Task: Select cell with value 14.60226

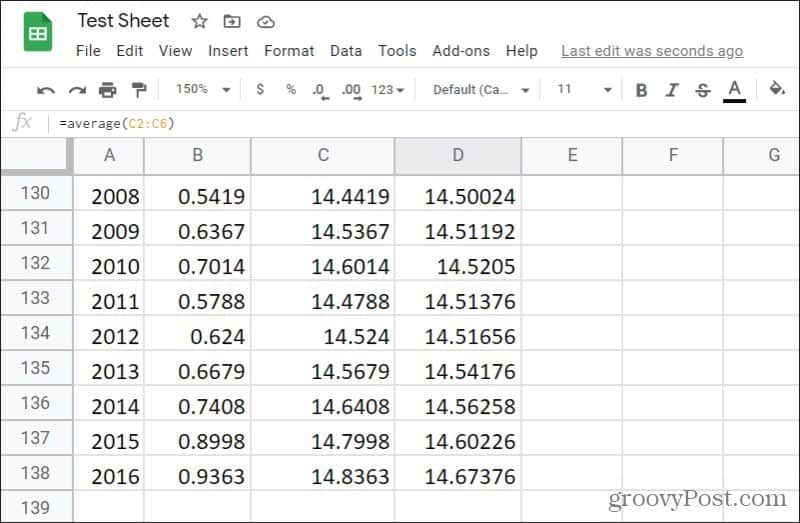Action: click(458, 438)
